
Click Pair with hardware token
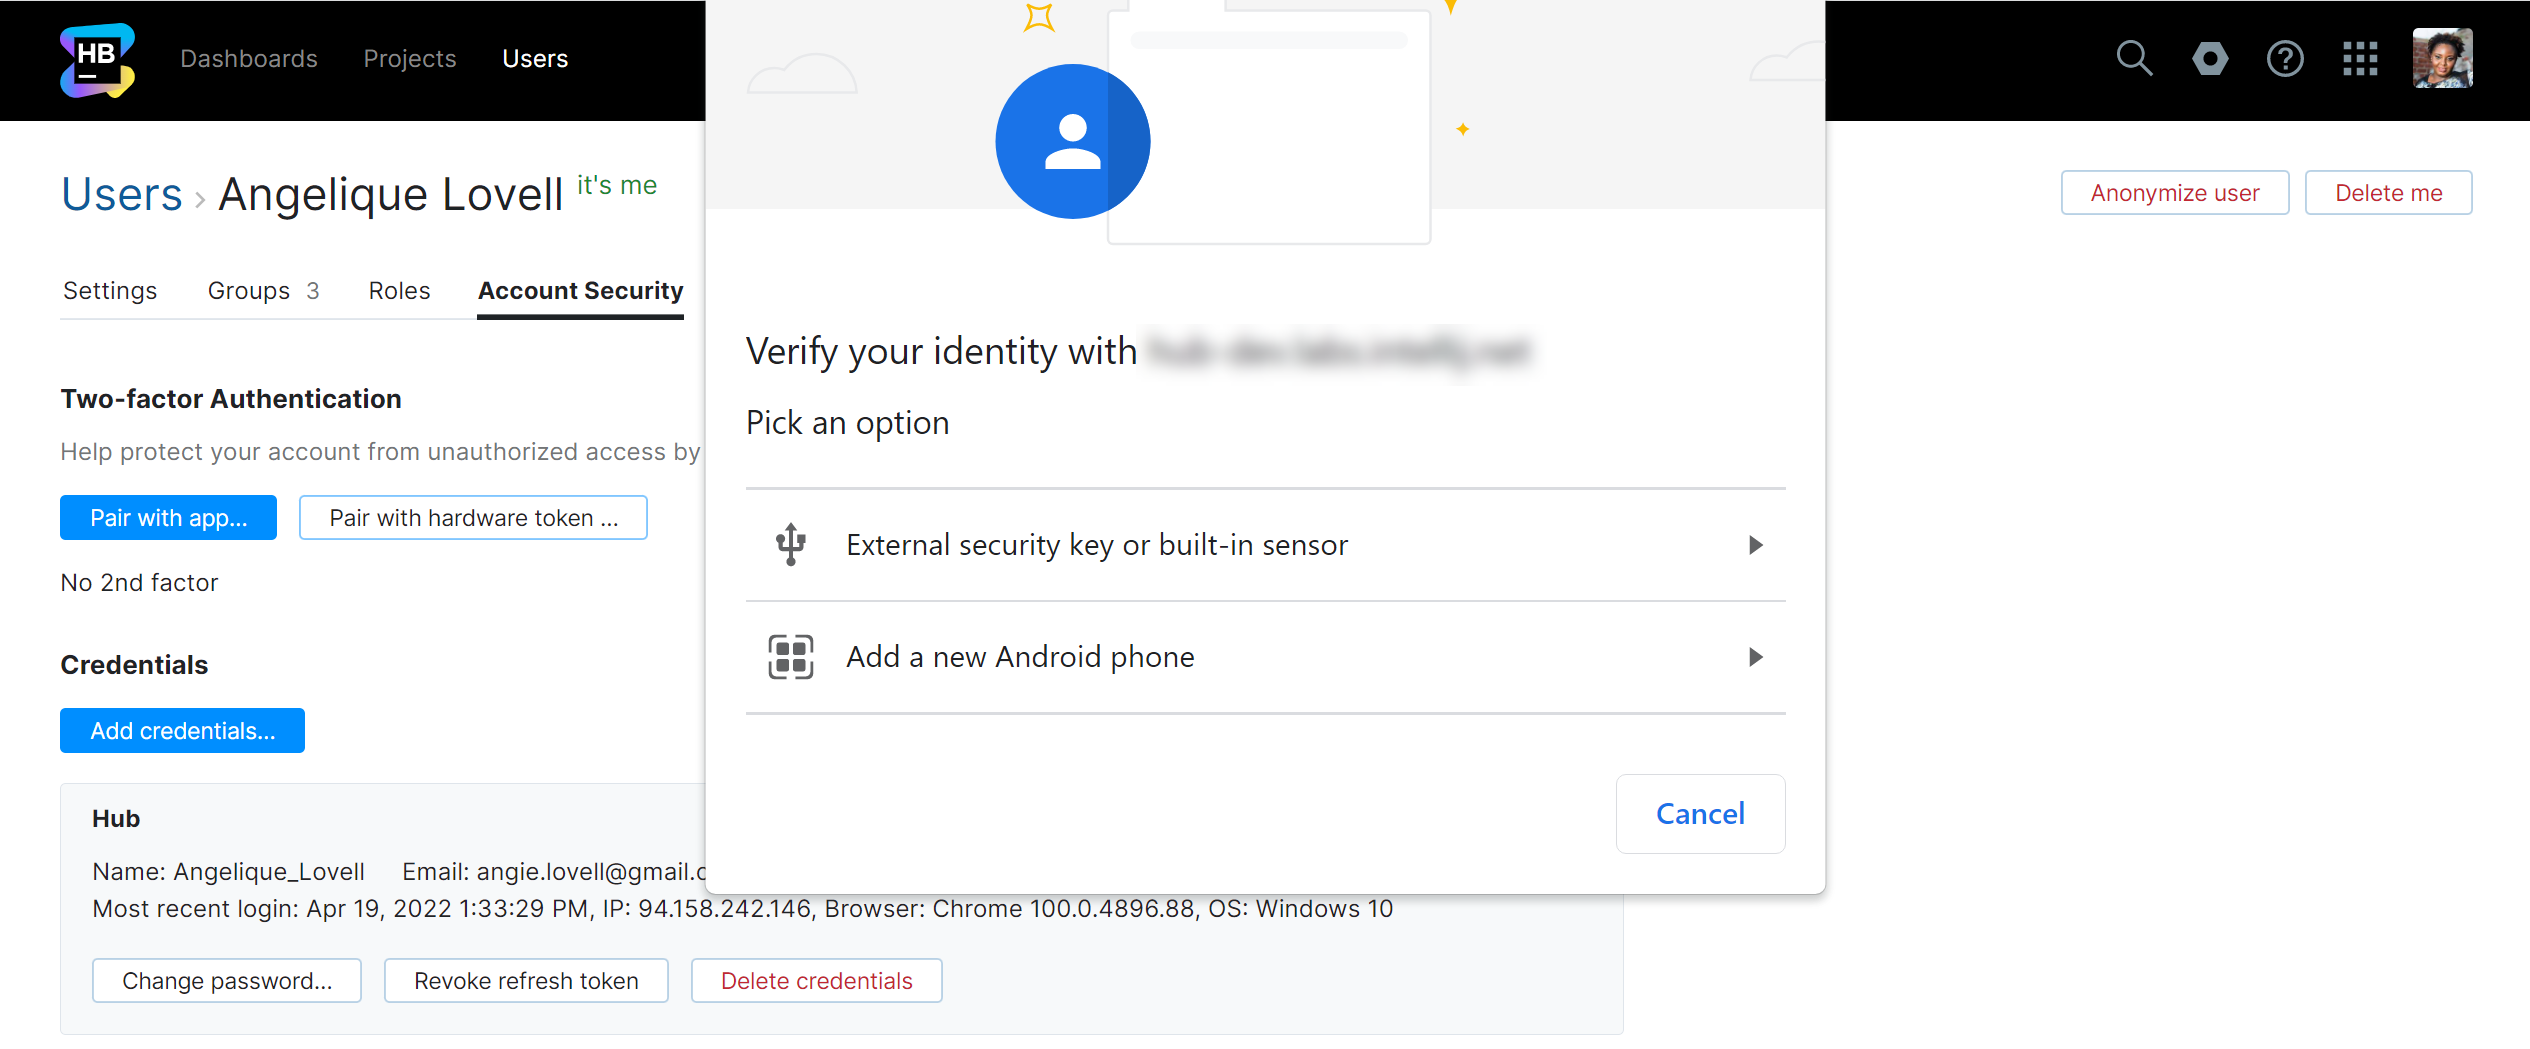pyautogui.click(x=473, y=517)
